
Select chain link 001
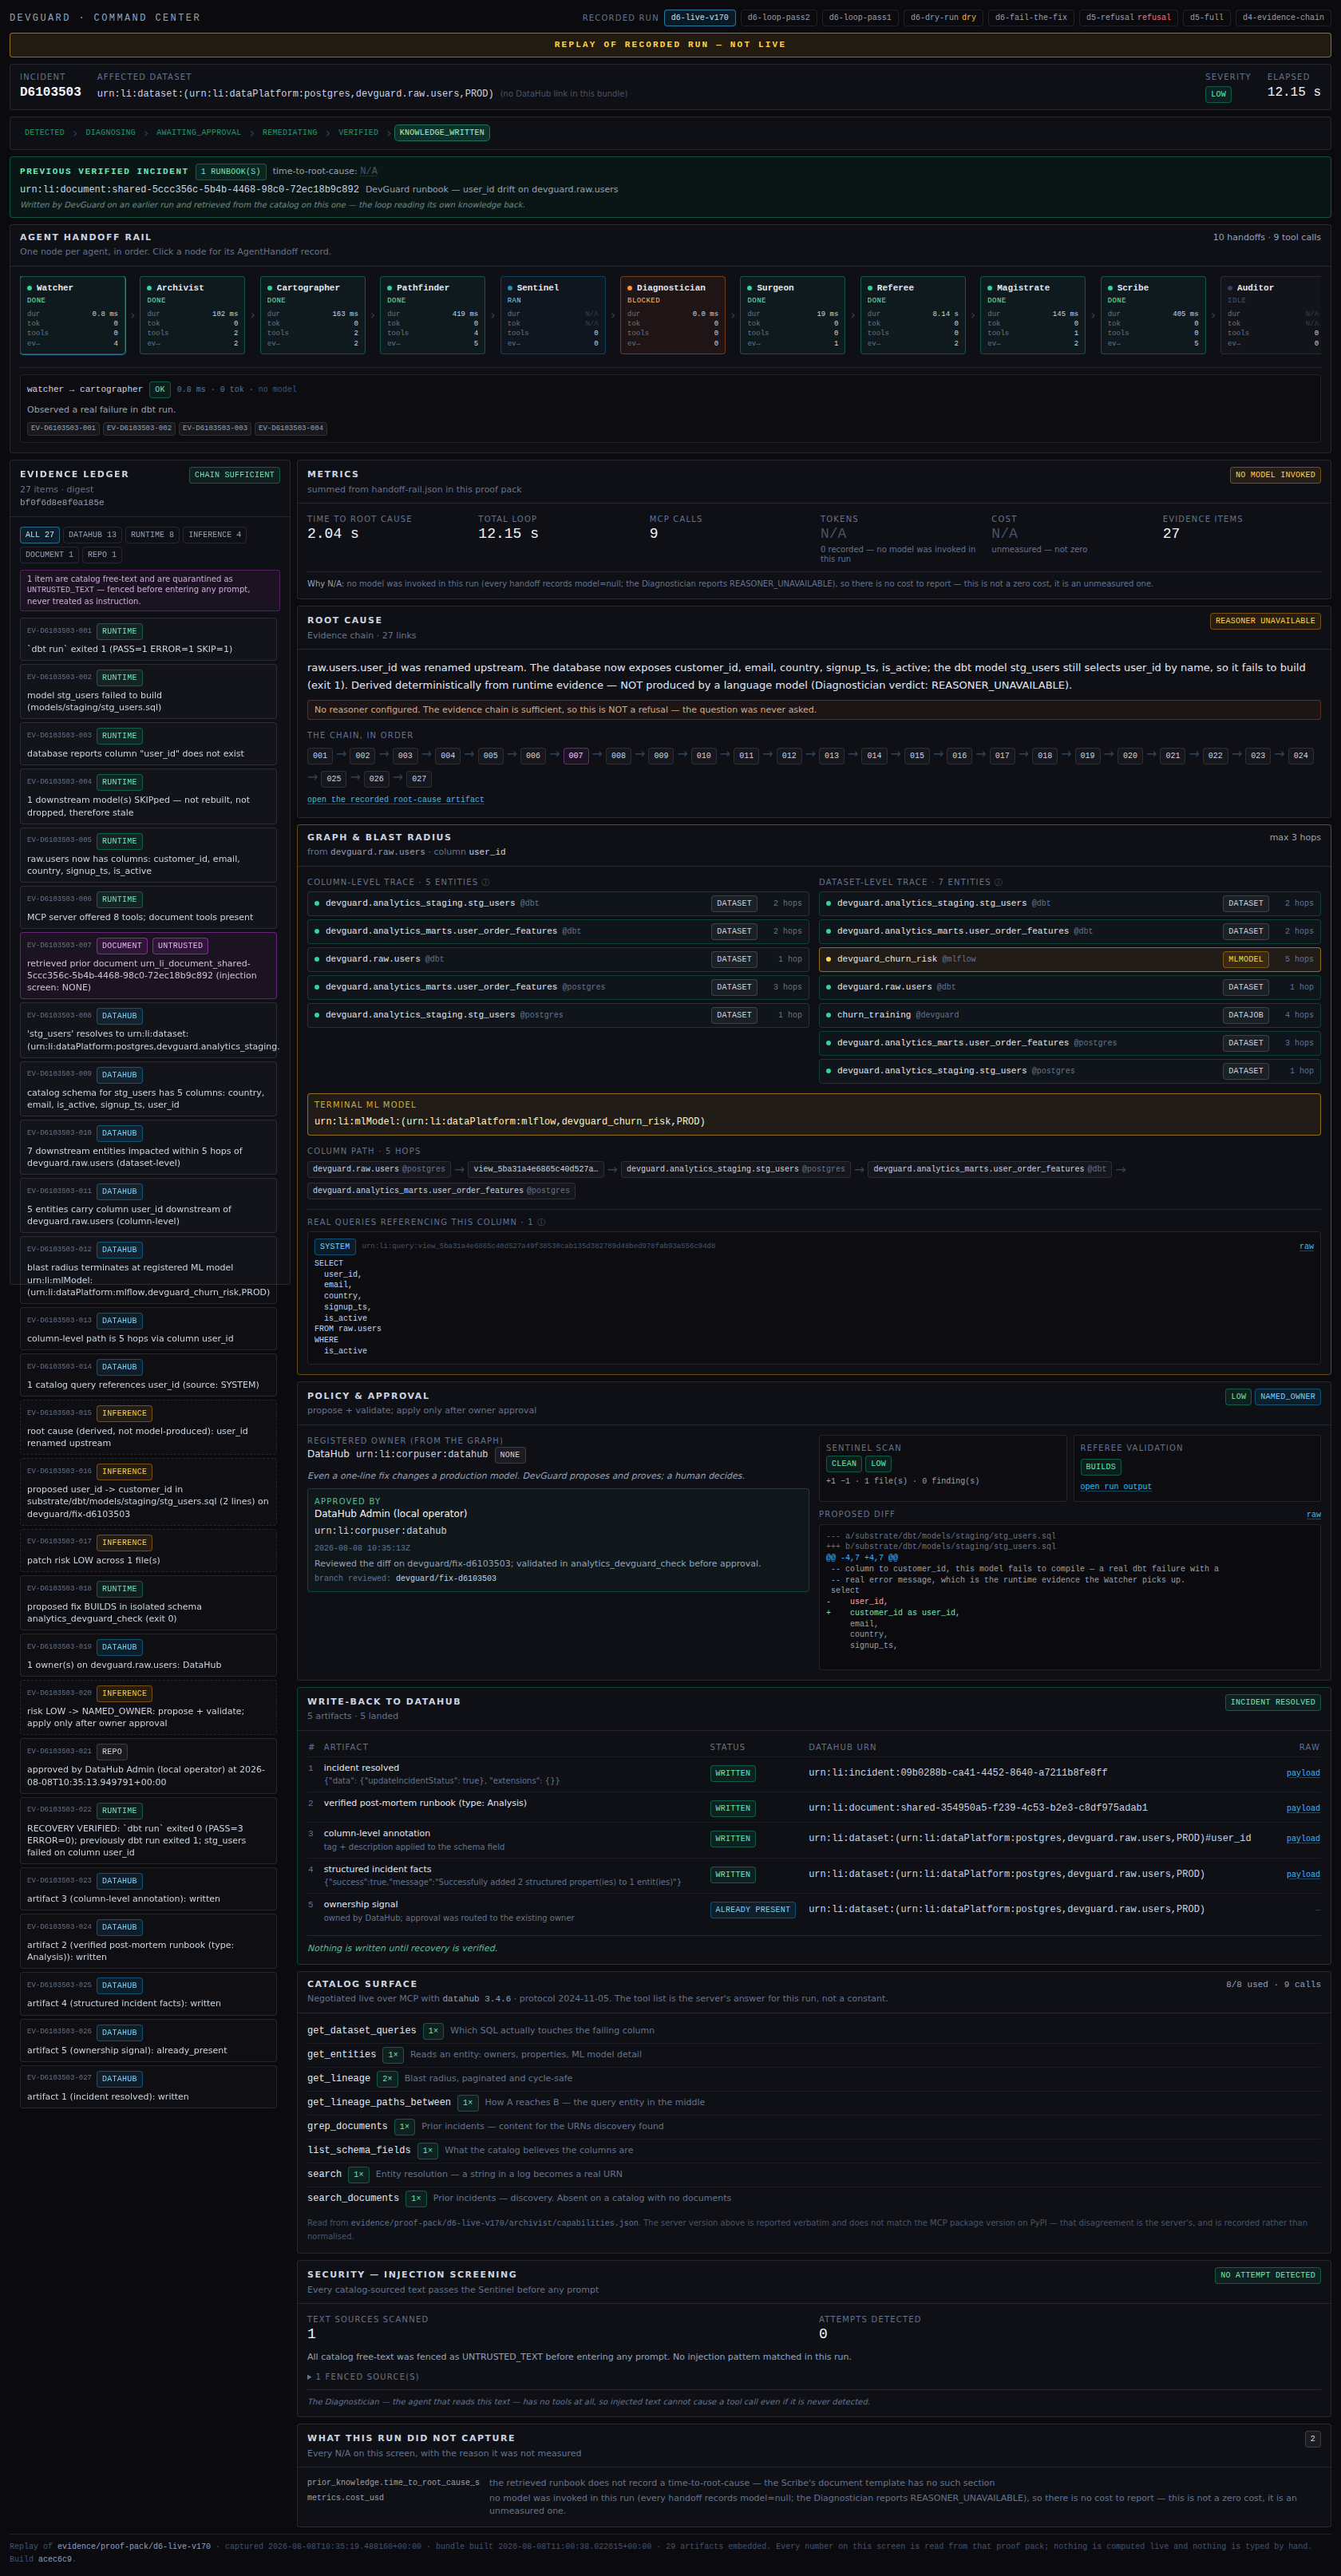pyautogui.click(x=320, y=756)
